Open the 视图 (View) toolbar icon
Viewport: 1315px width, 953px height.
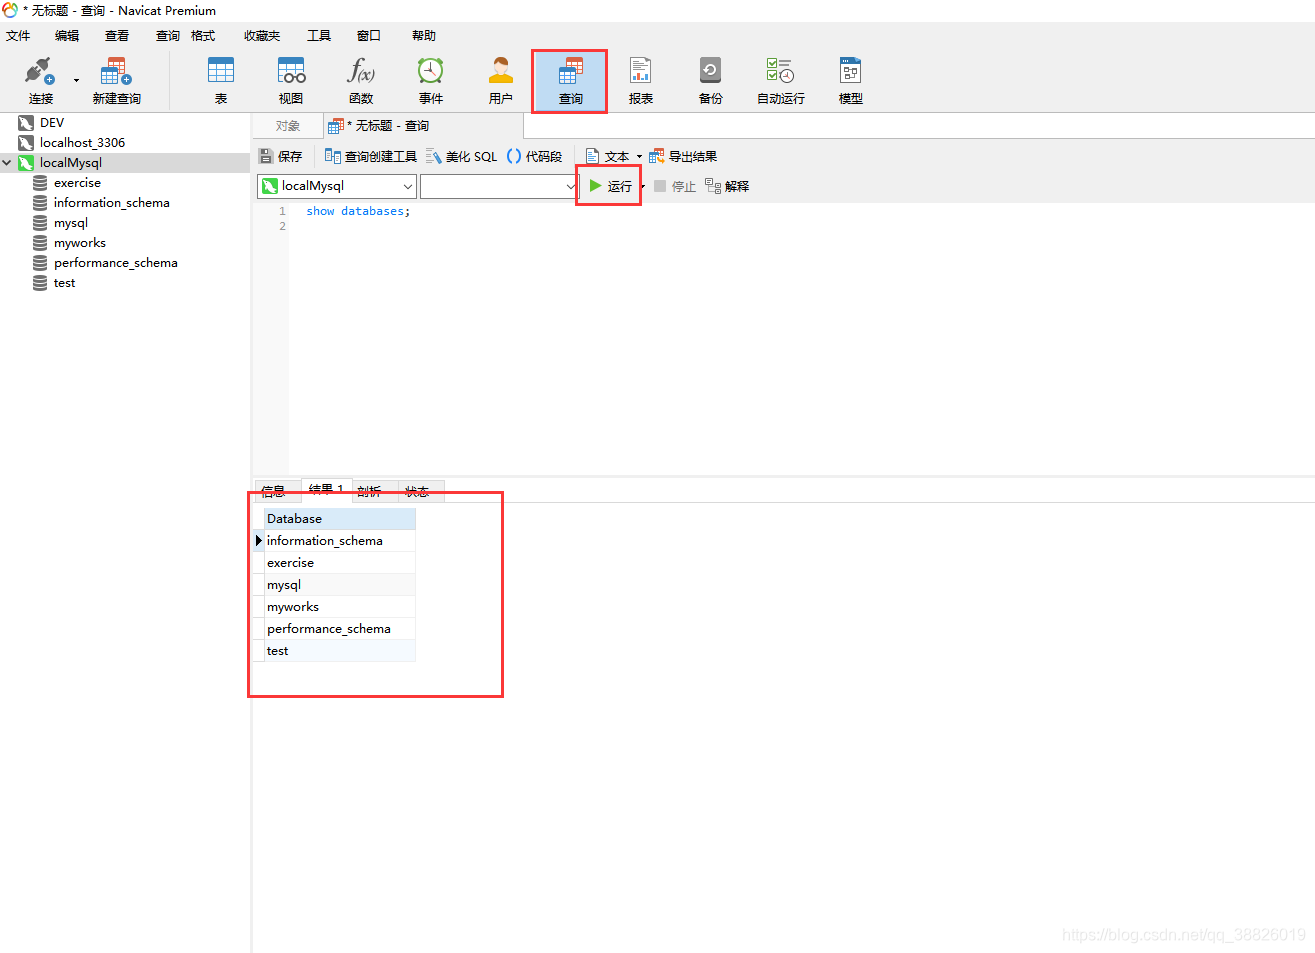[x=291, y=80]
